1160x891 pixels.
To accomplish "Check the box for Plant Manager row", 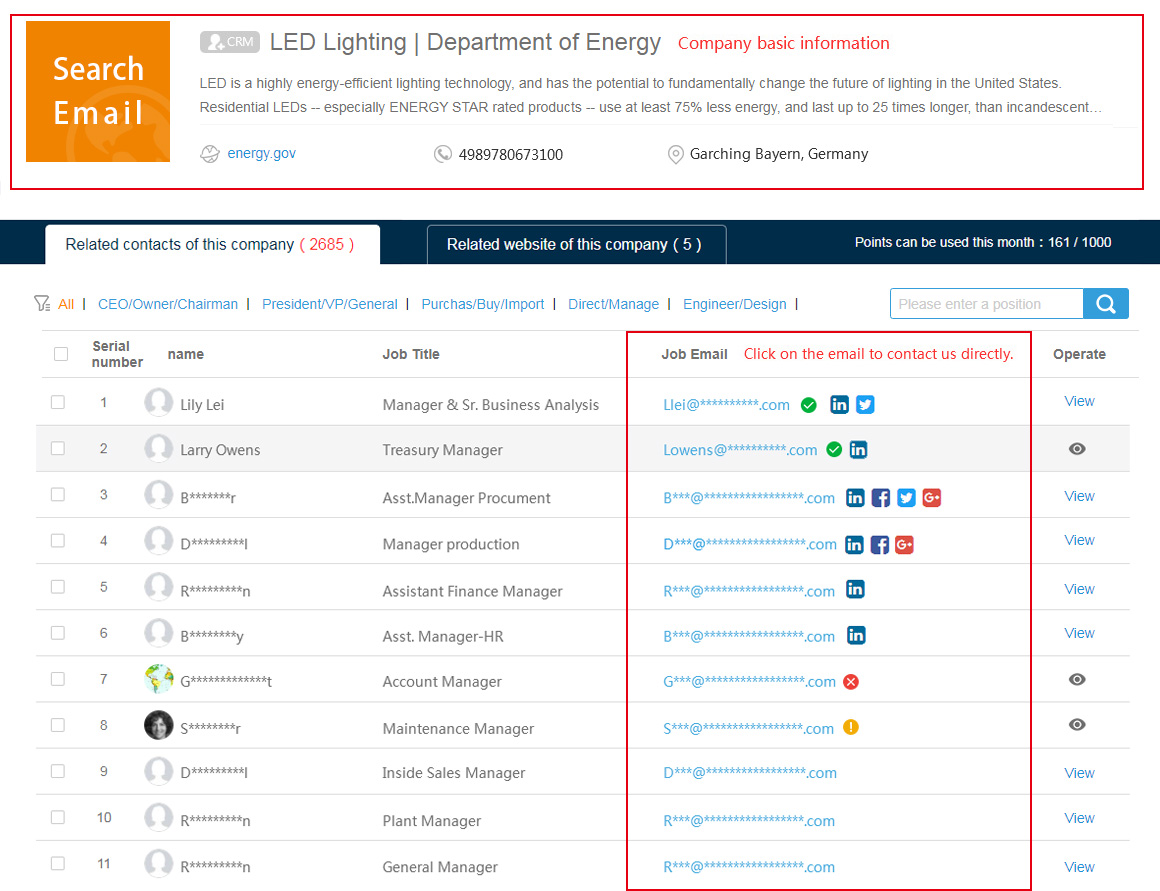I will (x=58, y=817).
